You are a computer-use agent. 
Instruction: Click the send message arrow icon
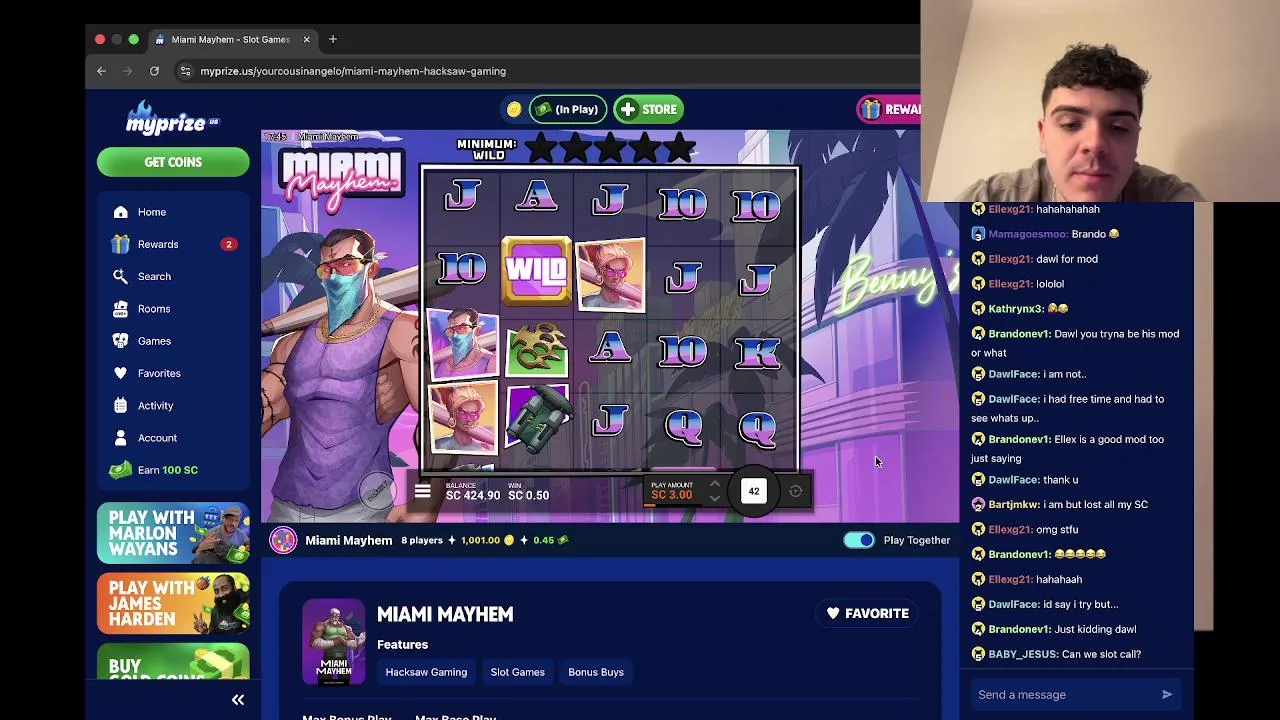1166,694
